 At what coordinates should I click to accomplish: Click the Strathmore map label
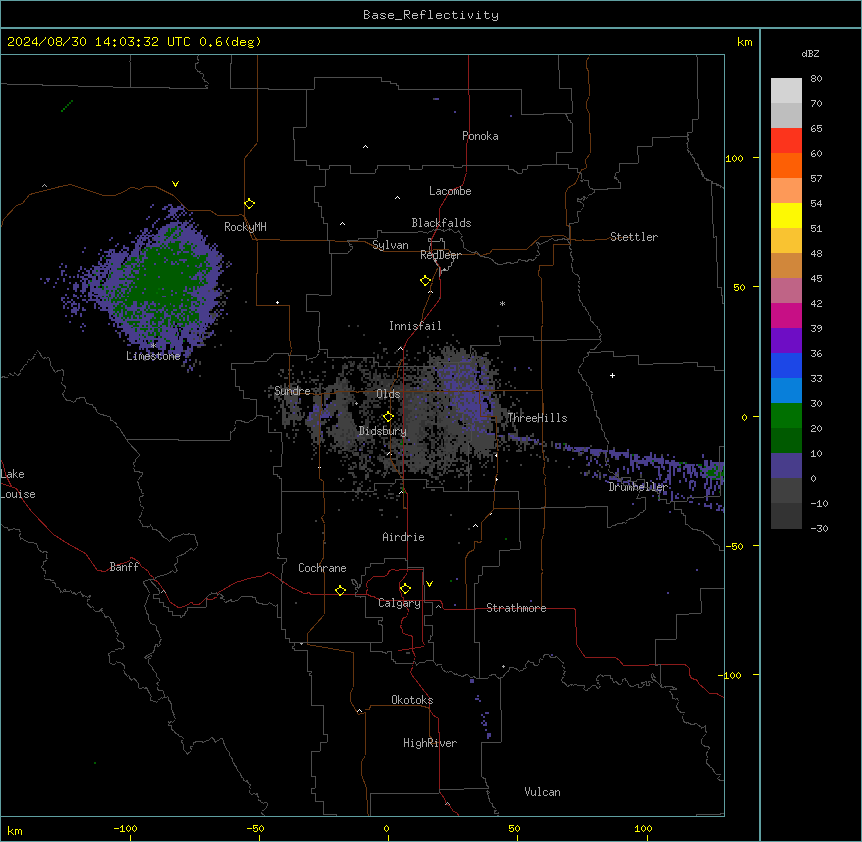coord(516,608)
